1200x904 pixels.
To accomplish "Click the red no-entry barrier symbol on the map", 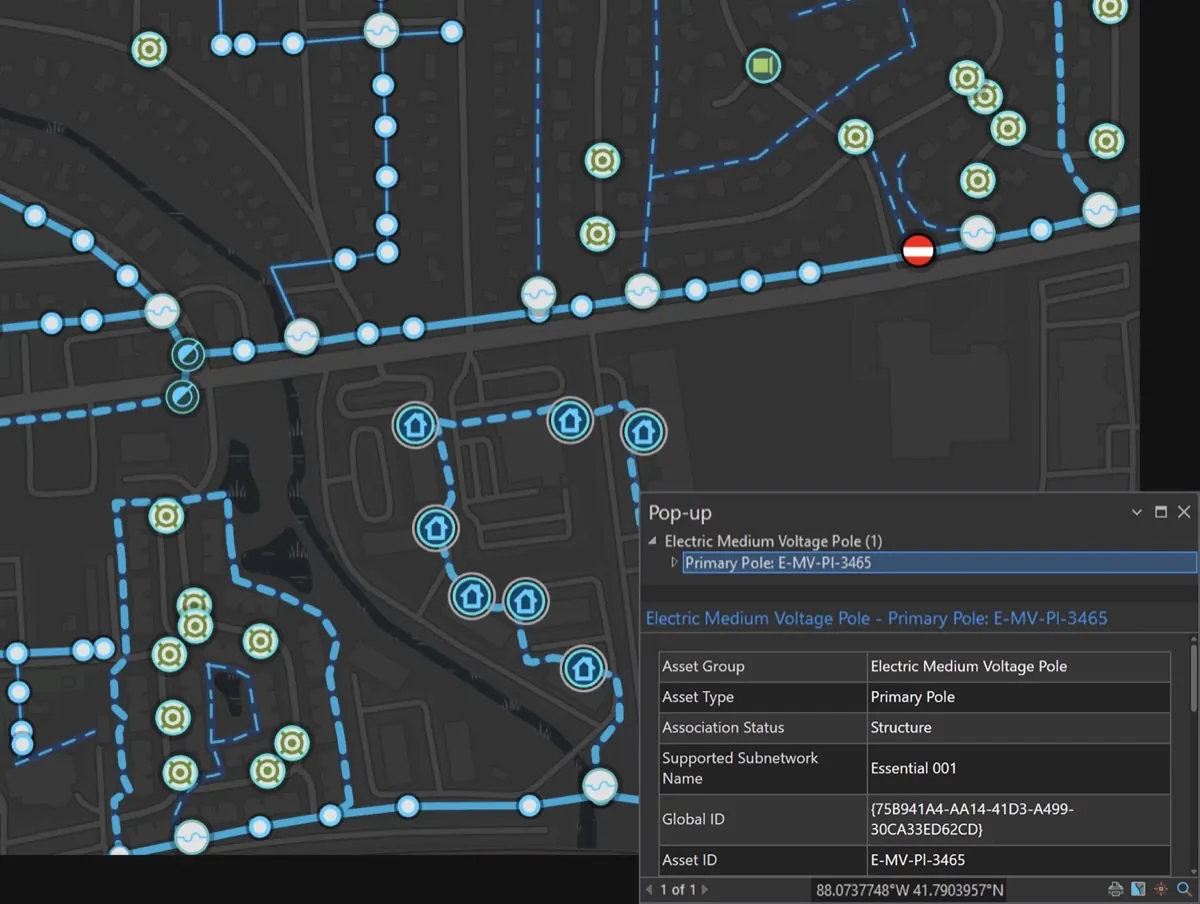I will point(918,250).
